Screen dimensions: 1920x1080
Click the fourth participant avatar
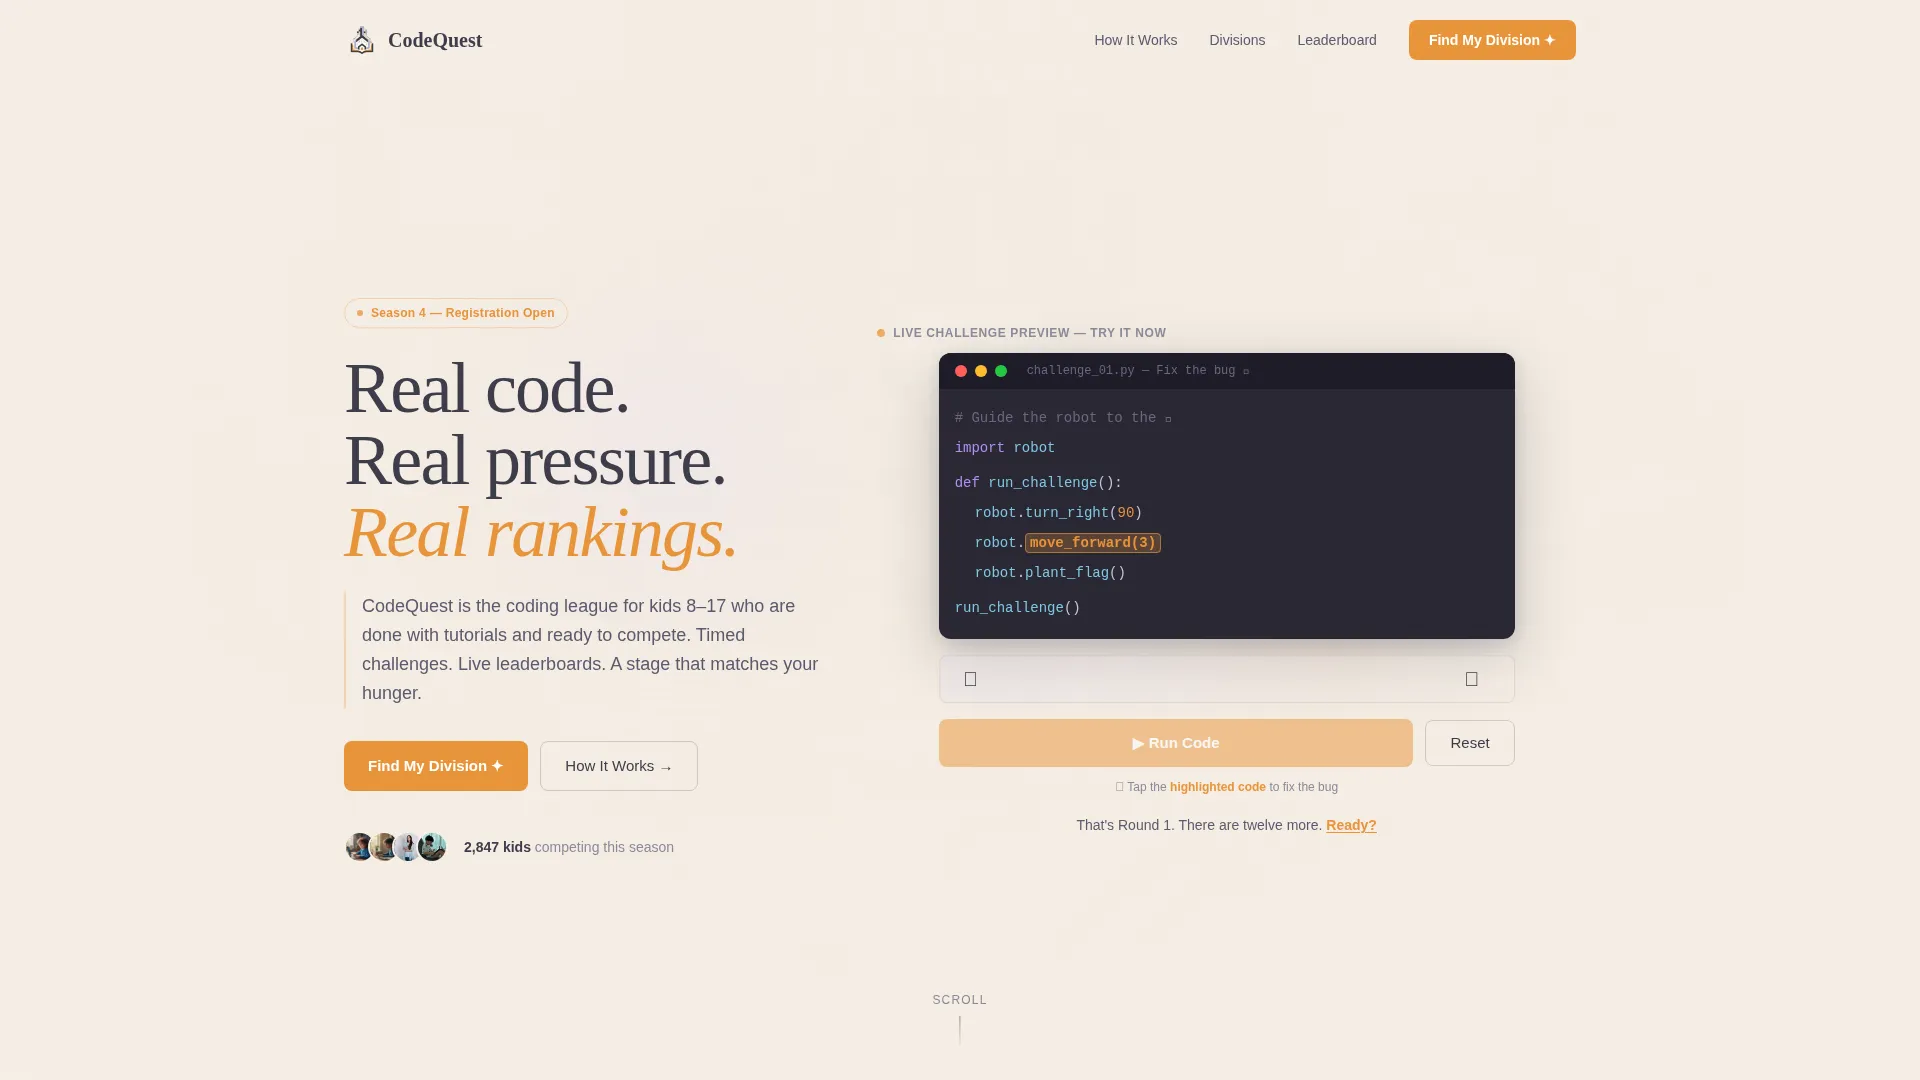pyautogui.click(x=432, y=847)
